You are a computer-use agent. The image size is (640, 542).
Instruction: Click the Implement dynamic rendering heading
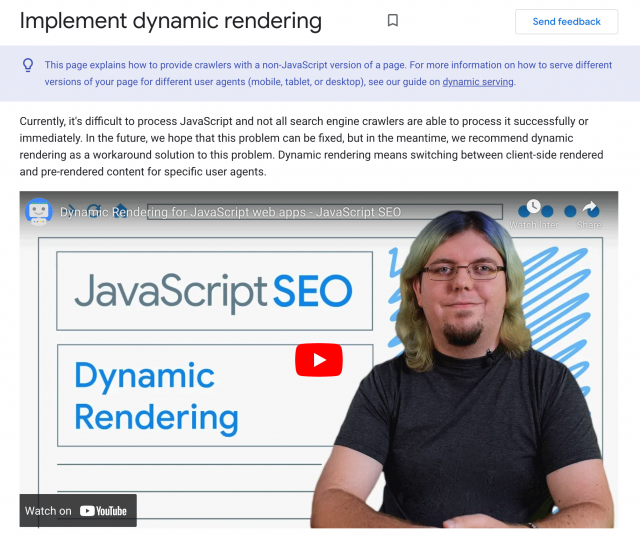point(171,21)
